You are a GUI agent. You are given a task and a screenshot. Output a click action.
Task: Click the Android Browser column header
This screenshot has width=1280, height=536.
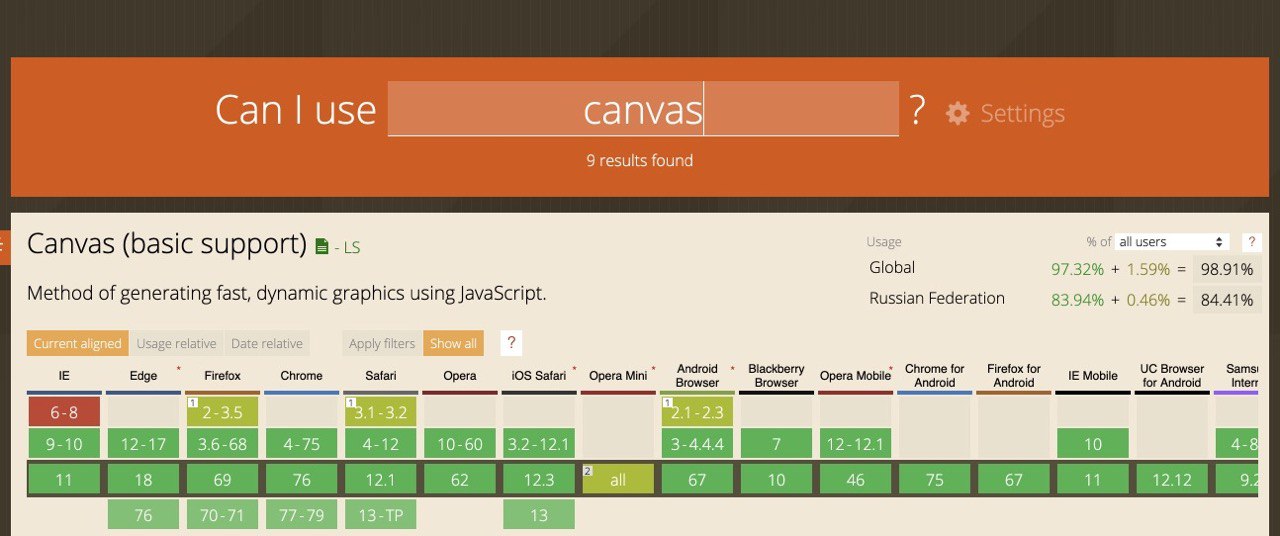click(x=697, y=376)
